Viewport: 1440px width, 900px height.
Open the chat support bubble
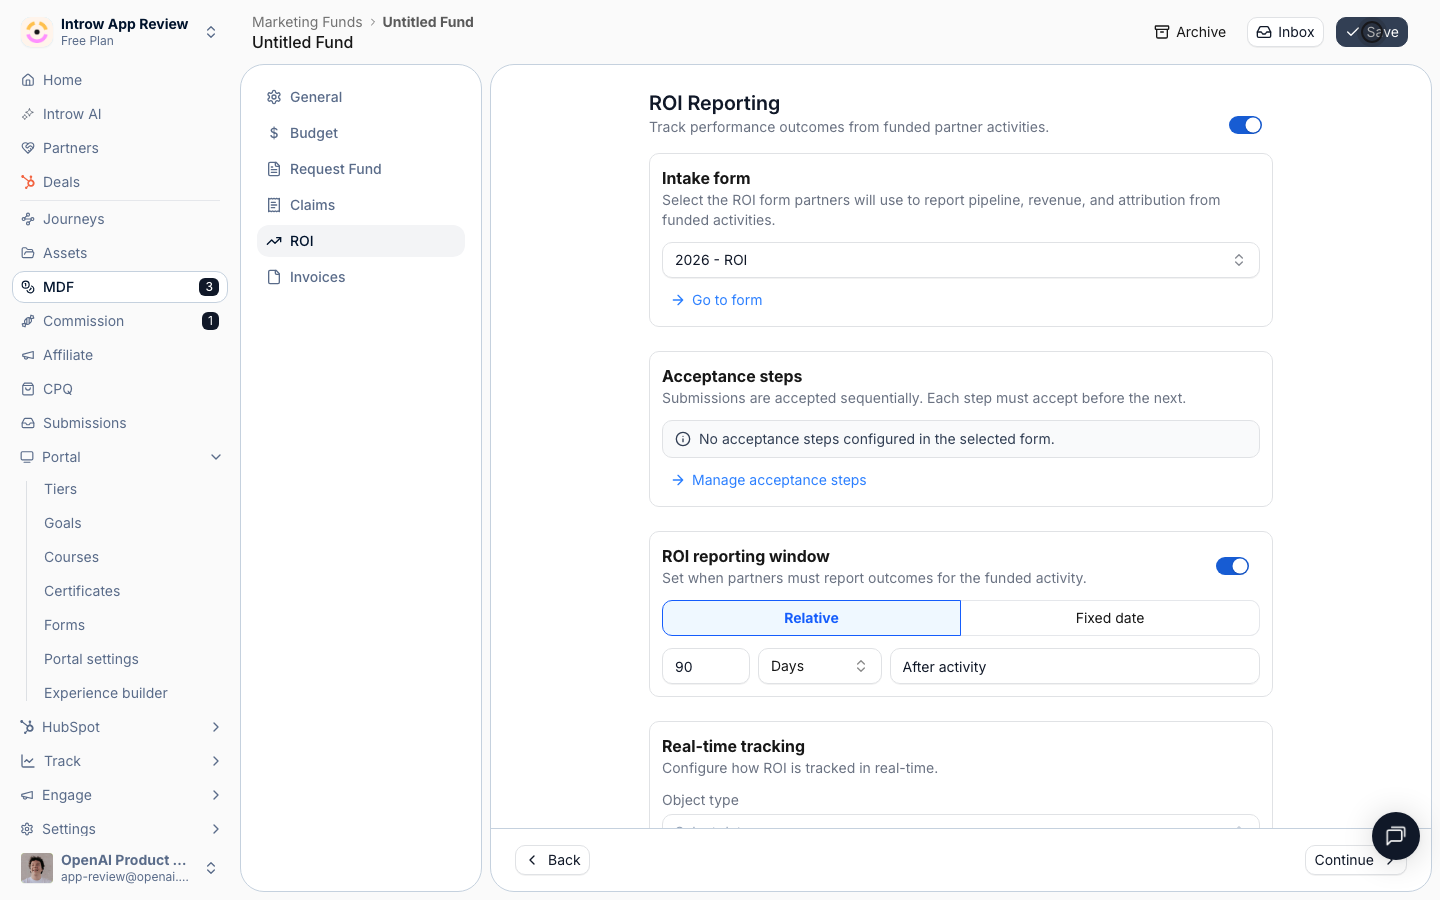1396,836
